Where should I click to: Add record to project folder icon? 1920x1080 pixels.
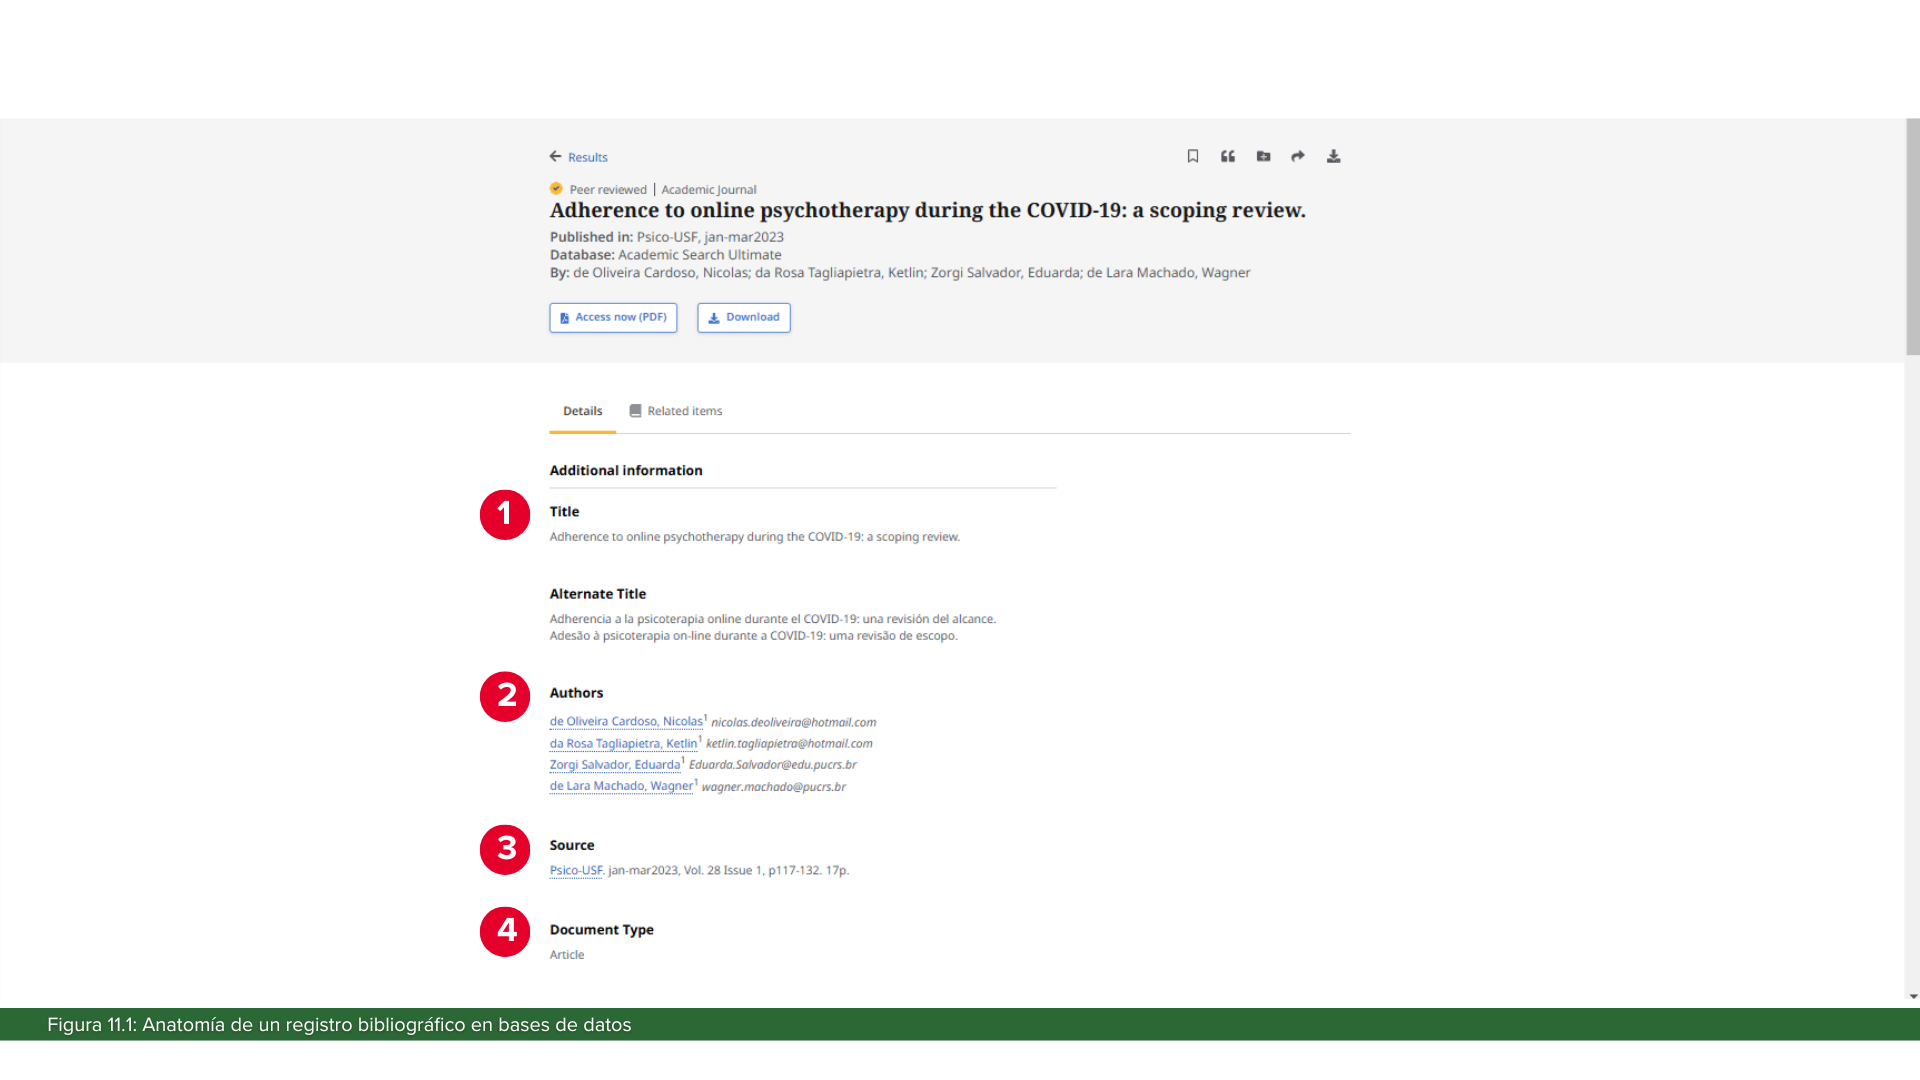click(1263, 156)
